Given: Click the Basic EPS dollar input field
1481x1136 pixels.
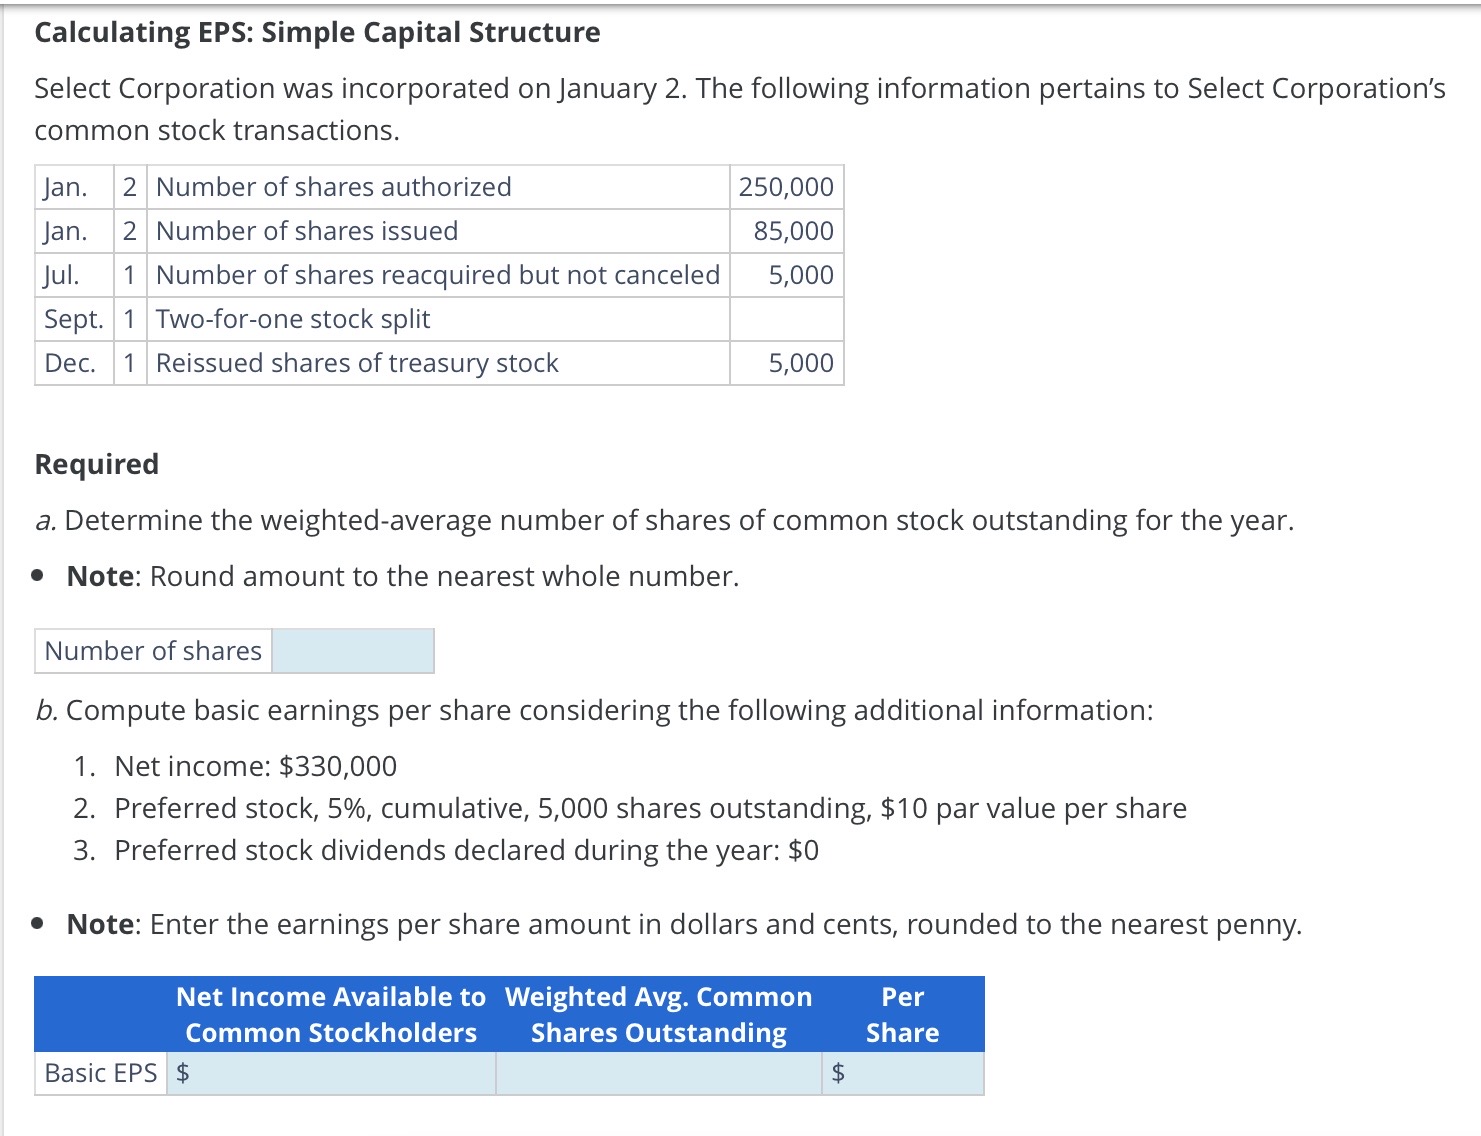Looking at the screenshot, I should click(x=330, y=1072).
